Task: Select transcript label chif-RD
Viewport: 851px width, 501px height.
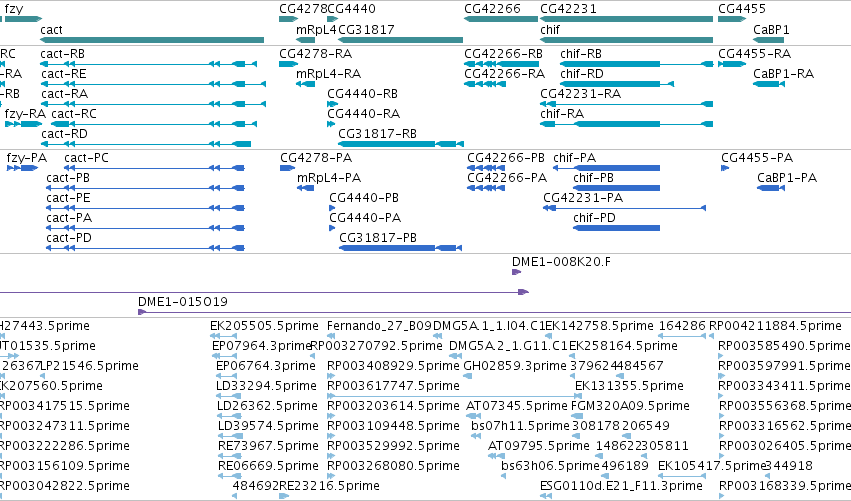Action: coord(582,74)
